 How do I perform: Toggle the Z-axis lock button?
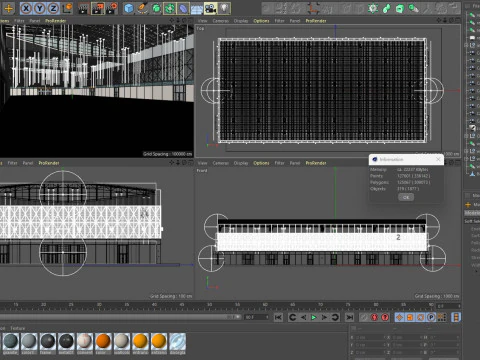tap(53, 8)
